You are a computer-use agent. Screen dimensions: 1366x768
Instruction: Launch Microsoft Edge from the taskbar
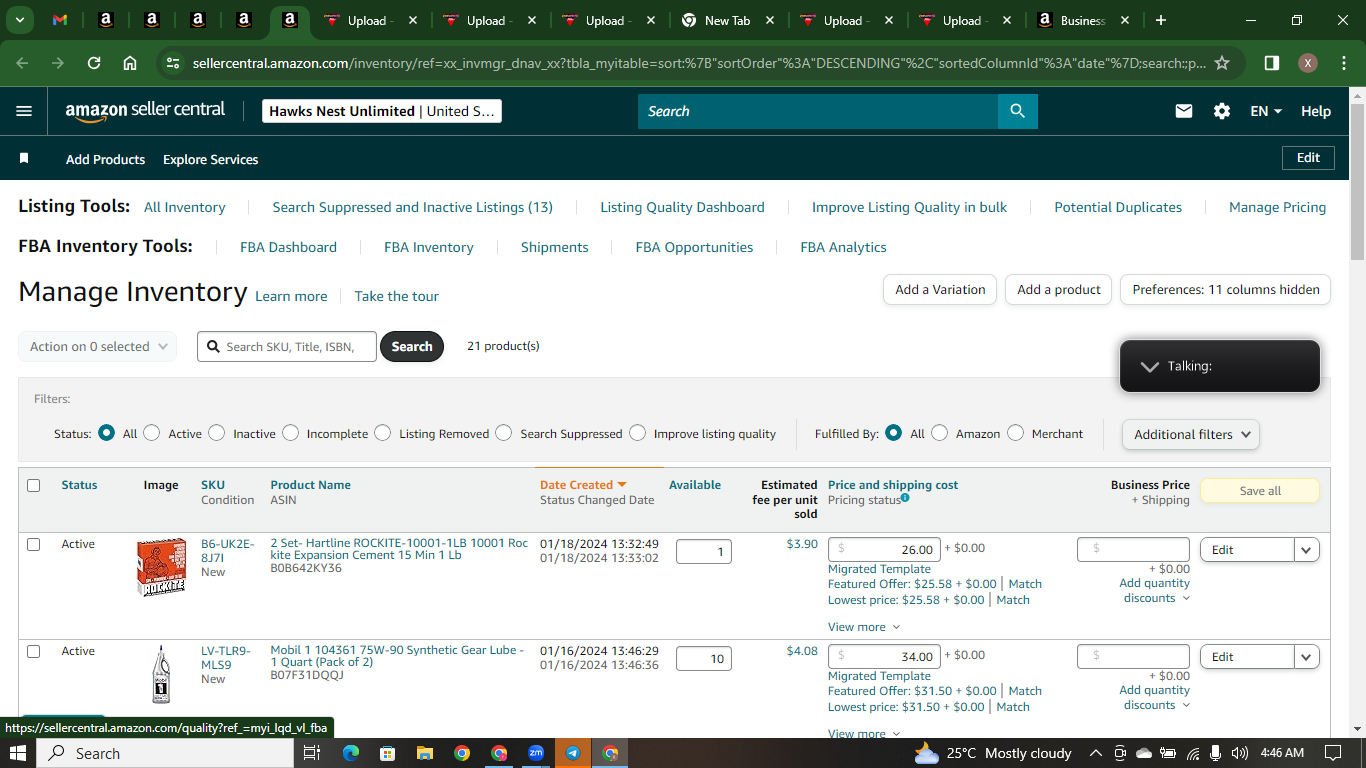(x=350, y=753)
